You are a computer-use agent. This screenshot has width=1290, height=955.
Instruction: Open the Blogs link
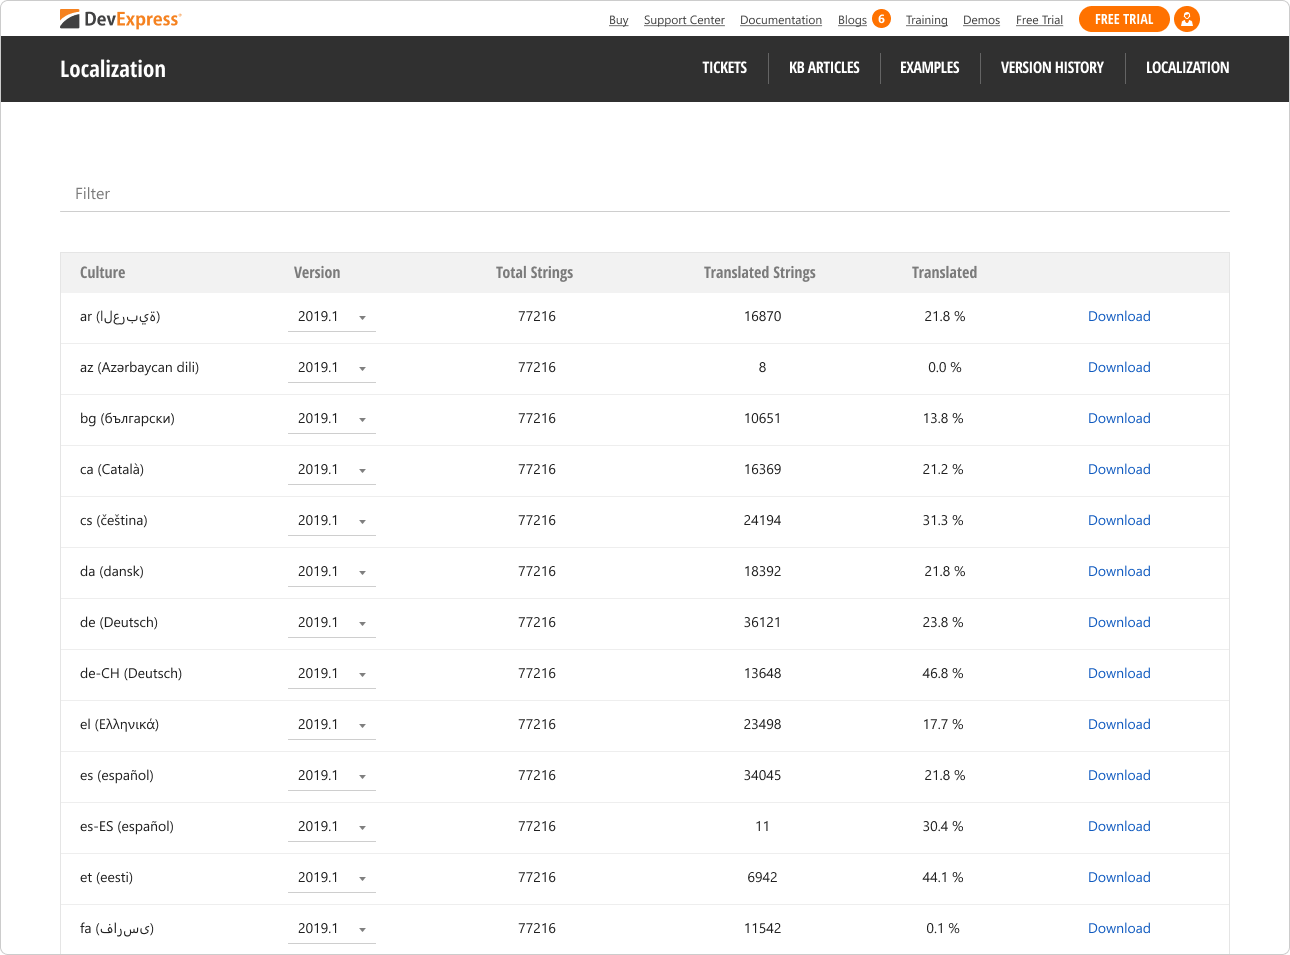(x=852, y=20)
